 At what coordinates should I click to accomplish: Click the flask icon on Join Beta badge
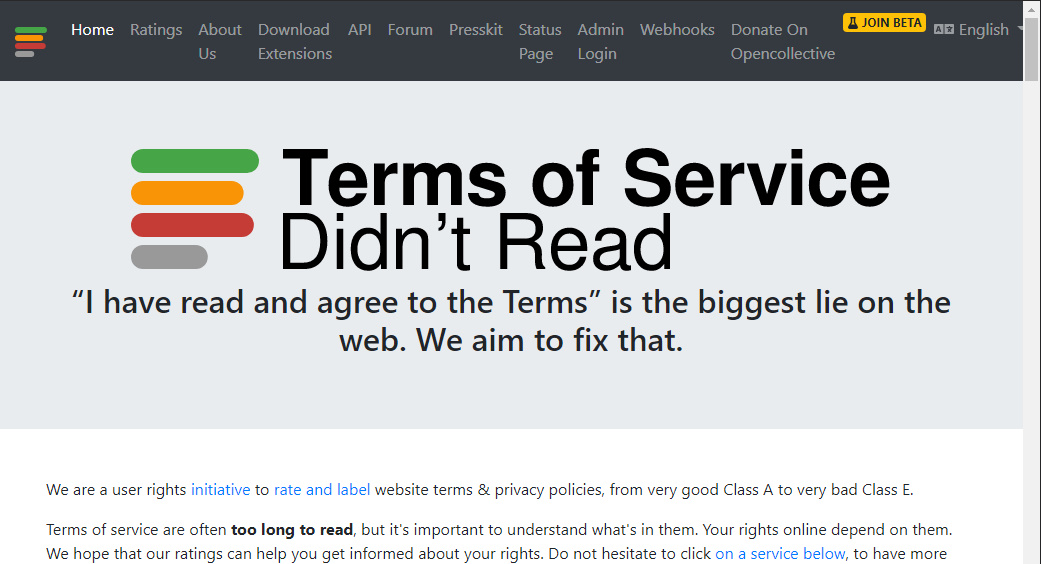(853, 23)
